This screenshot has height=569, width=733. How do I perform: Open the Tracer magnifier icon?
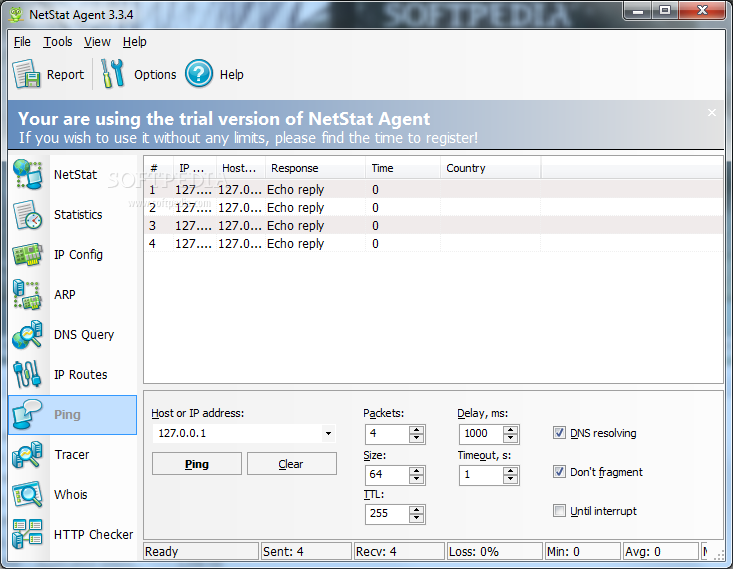coord(28,454)
